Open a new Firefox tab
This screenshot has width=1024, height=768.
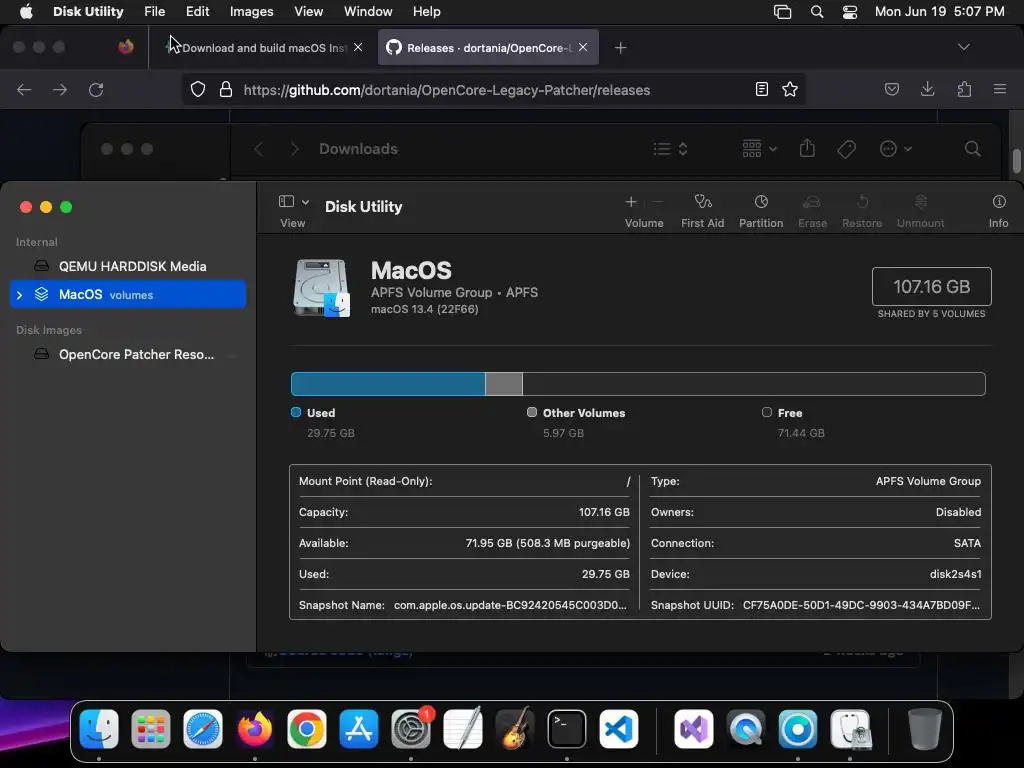click(x=620, y=48)
